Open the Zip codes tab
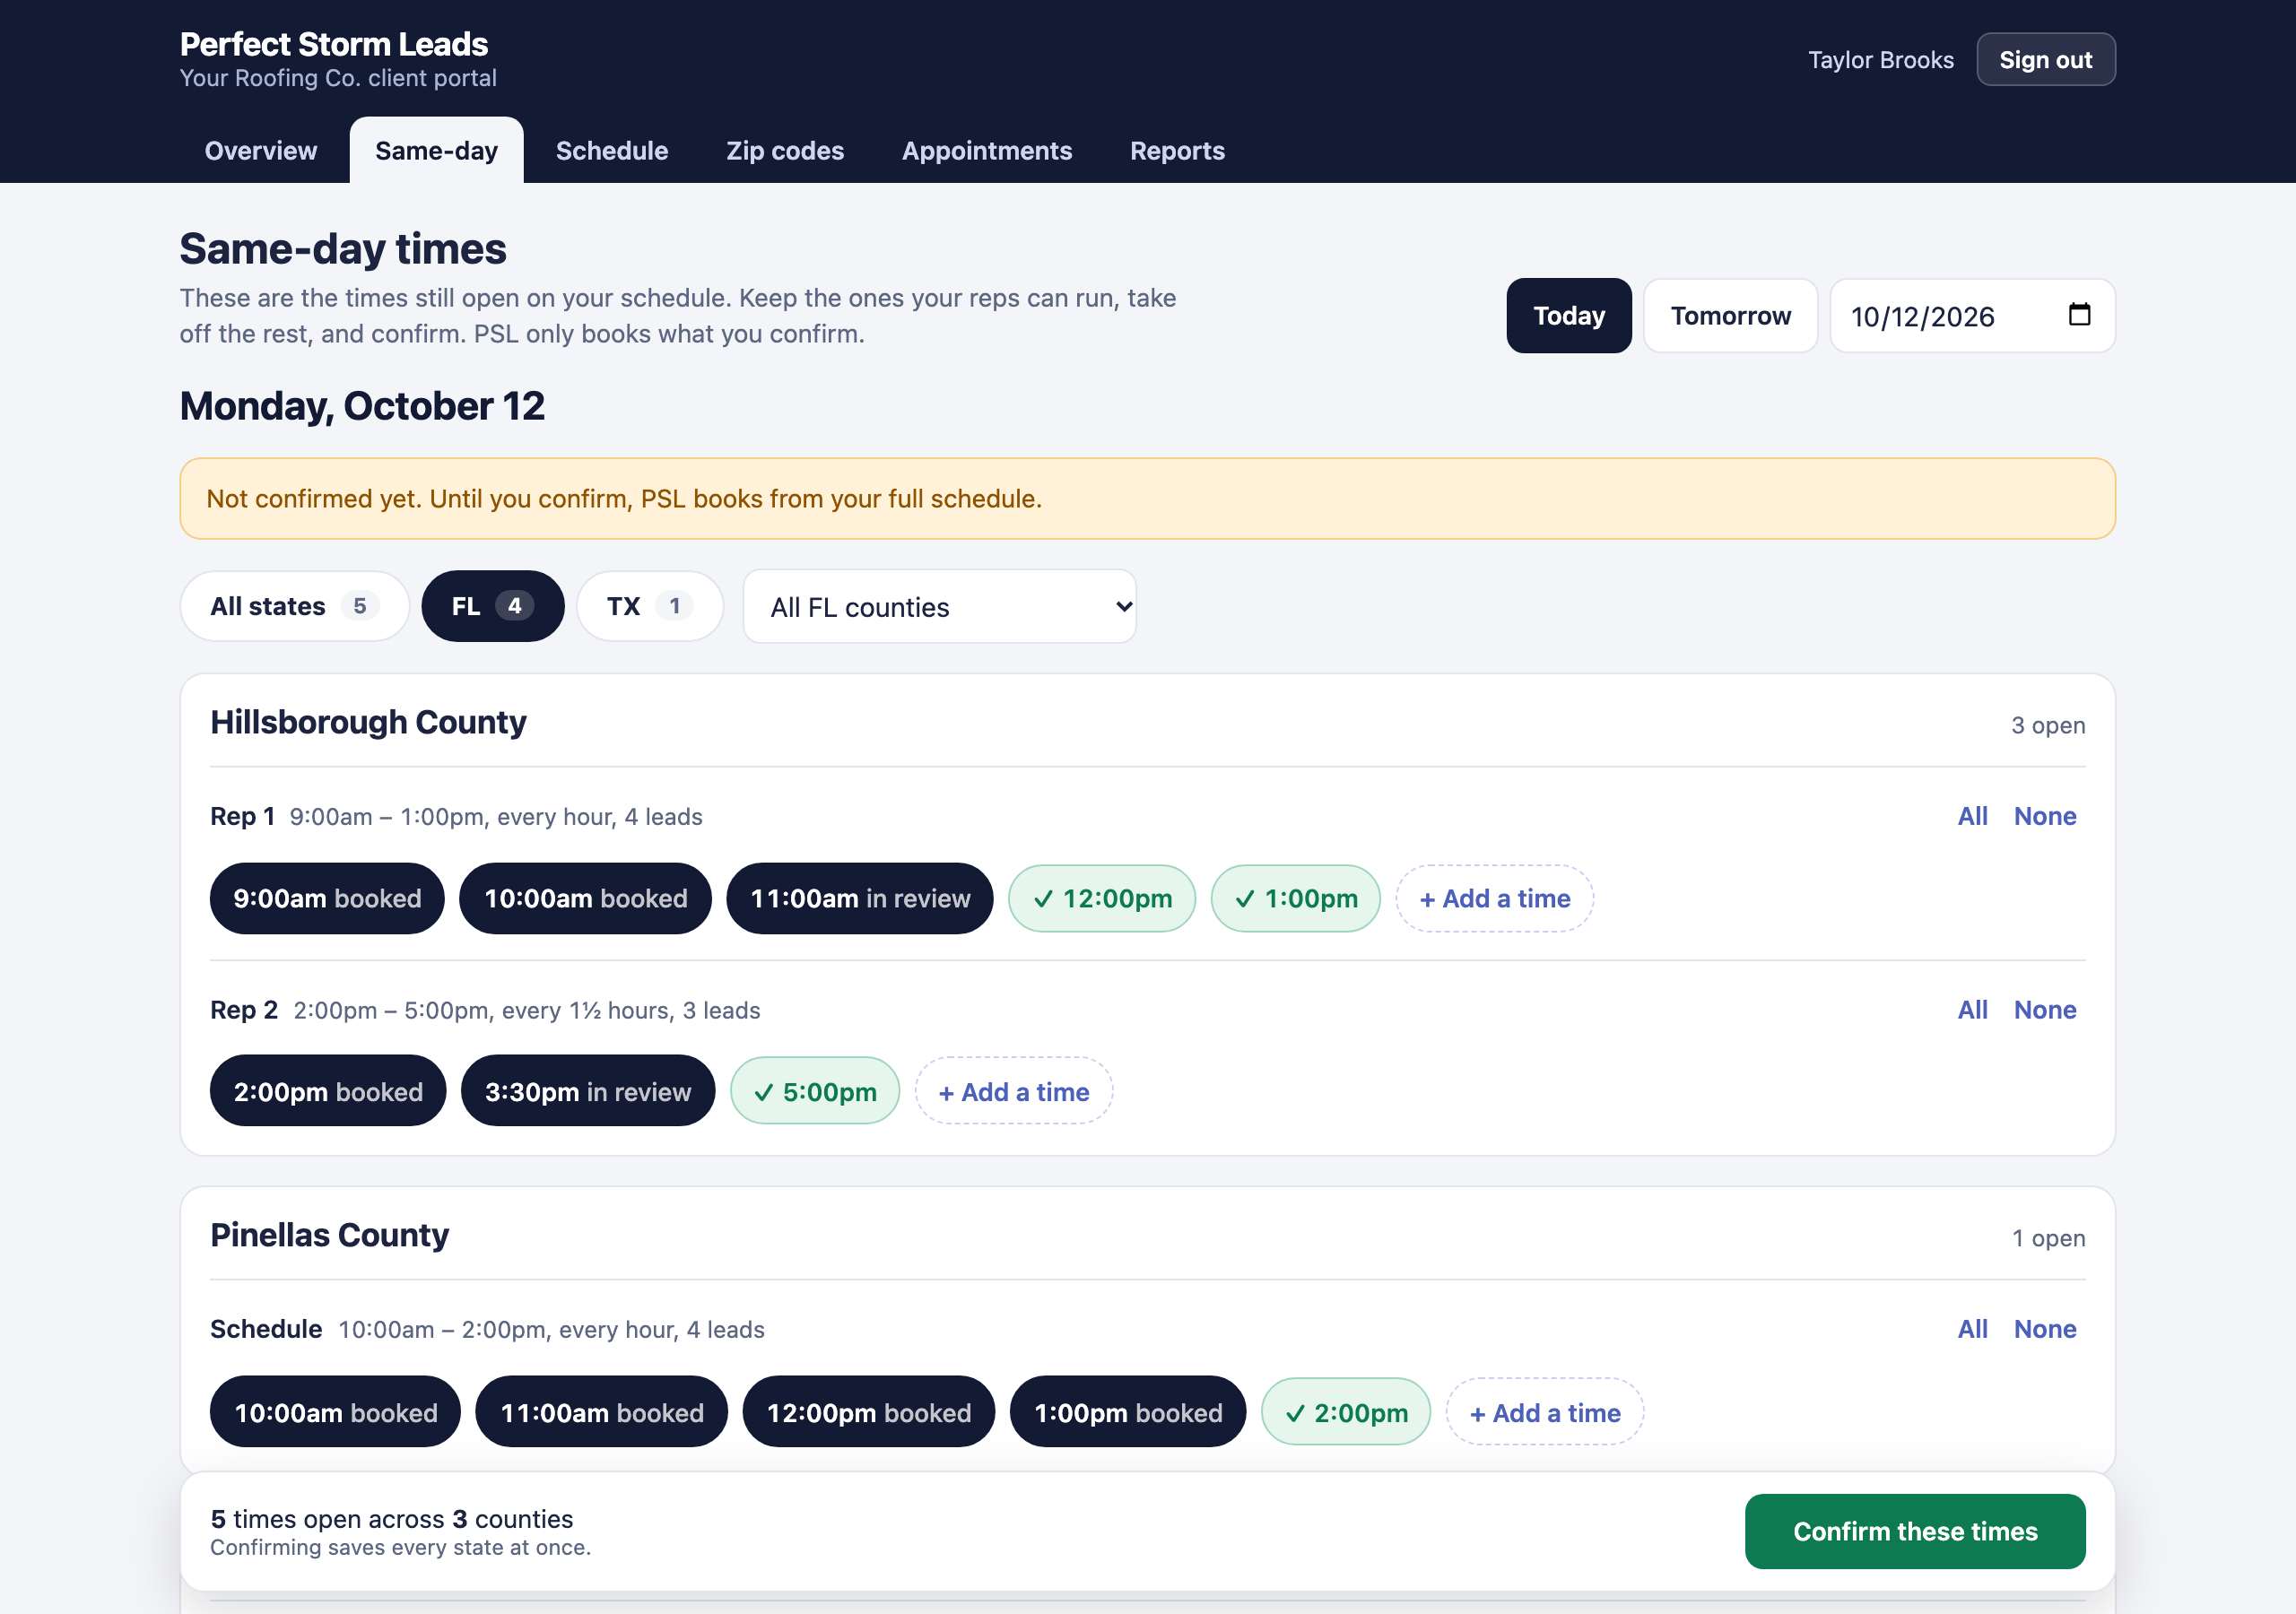 pyautogui.click(x=784, y=151)
